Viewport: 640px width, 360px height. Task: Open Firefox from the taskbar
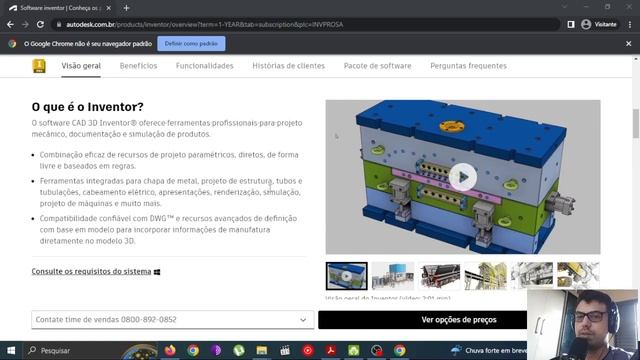click(170, 351)
